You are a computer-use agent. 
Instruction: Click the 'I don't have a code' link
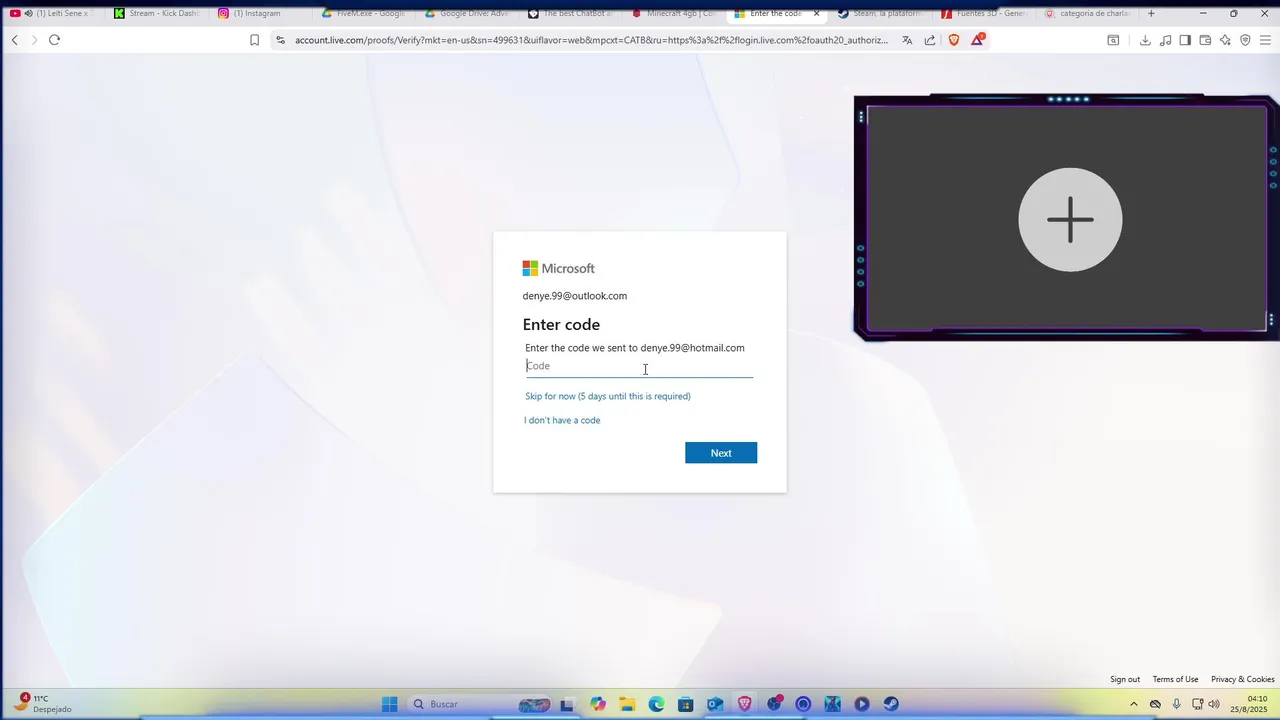point(562,420)
